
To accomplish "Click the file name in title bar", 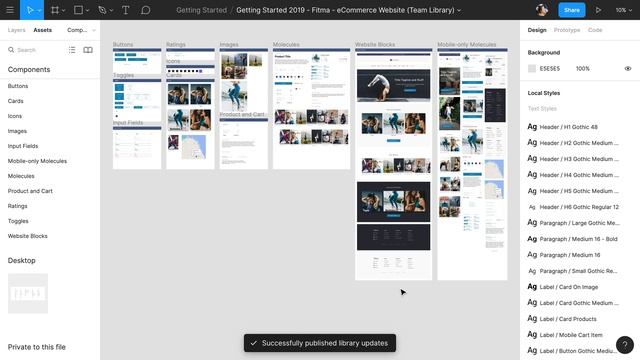I will click(x=345, y=10).
